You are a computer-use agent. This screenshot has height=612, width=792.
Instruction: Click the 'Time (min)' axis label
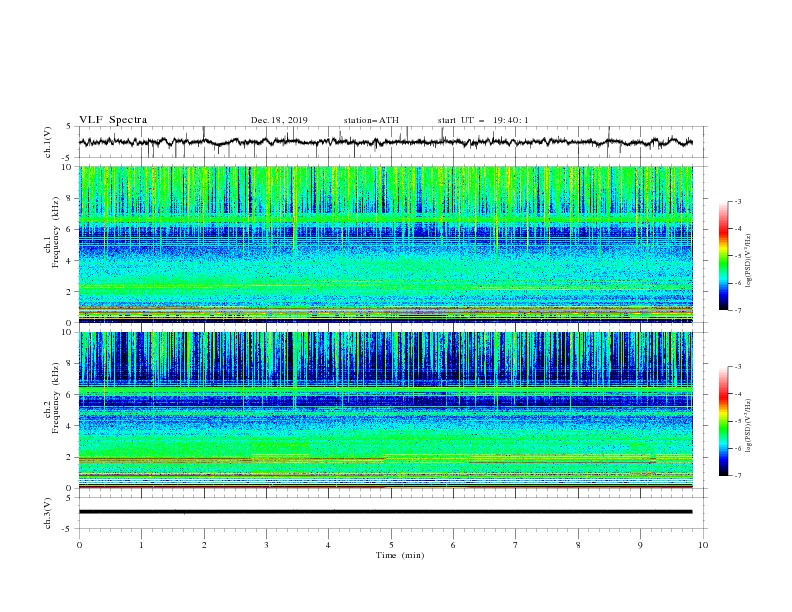[x=400, y=555]
